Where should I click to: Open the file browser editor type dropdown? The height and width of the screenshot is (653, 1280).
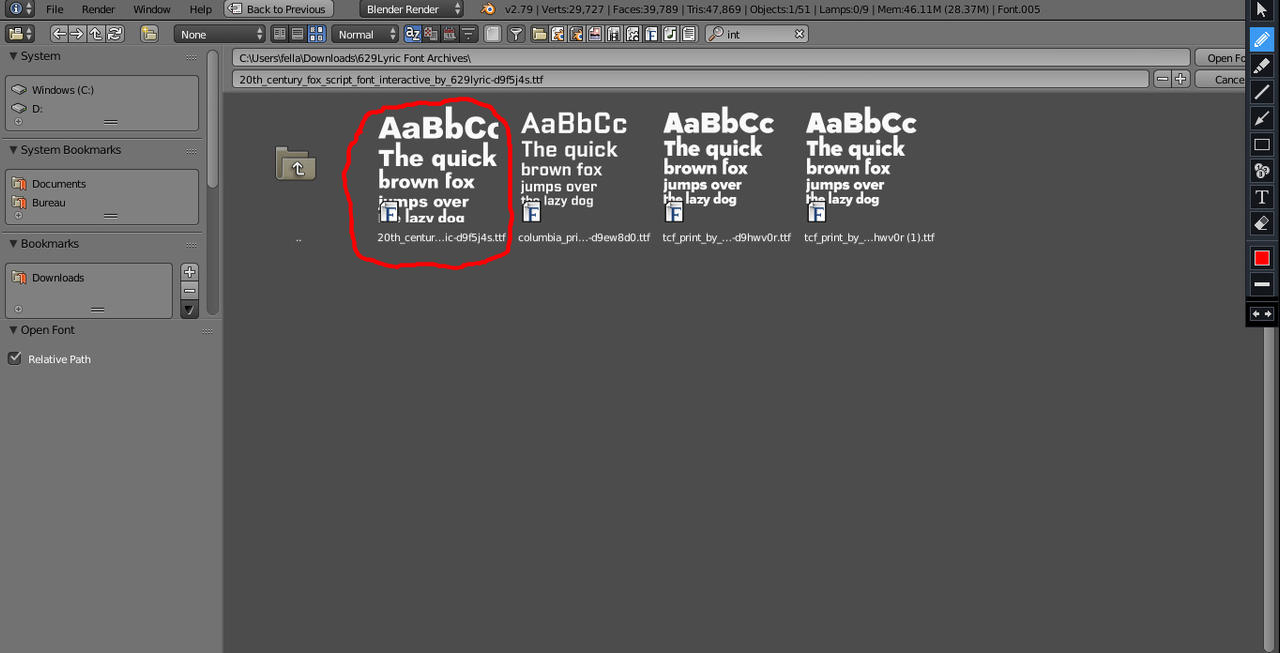pos(22,34)
